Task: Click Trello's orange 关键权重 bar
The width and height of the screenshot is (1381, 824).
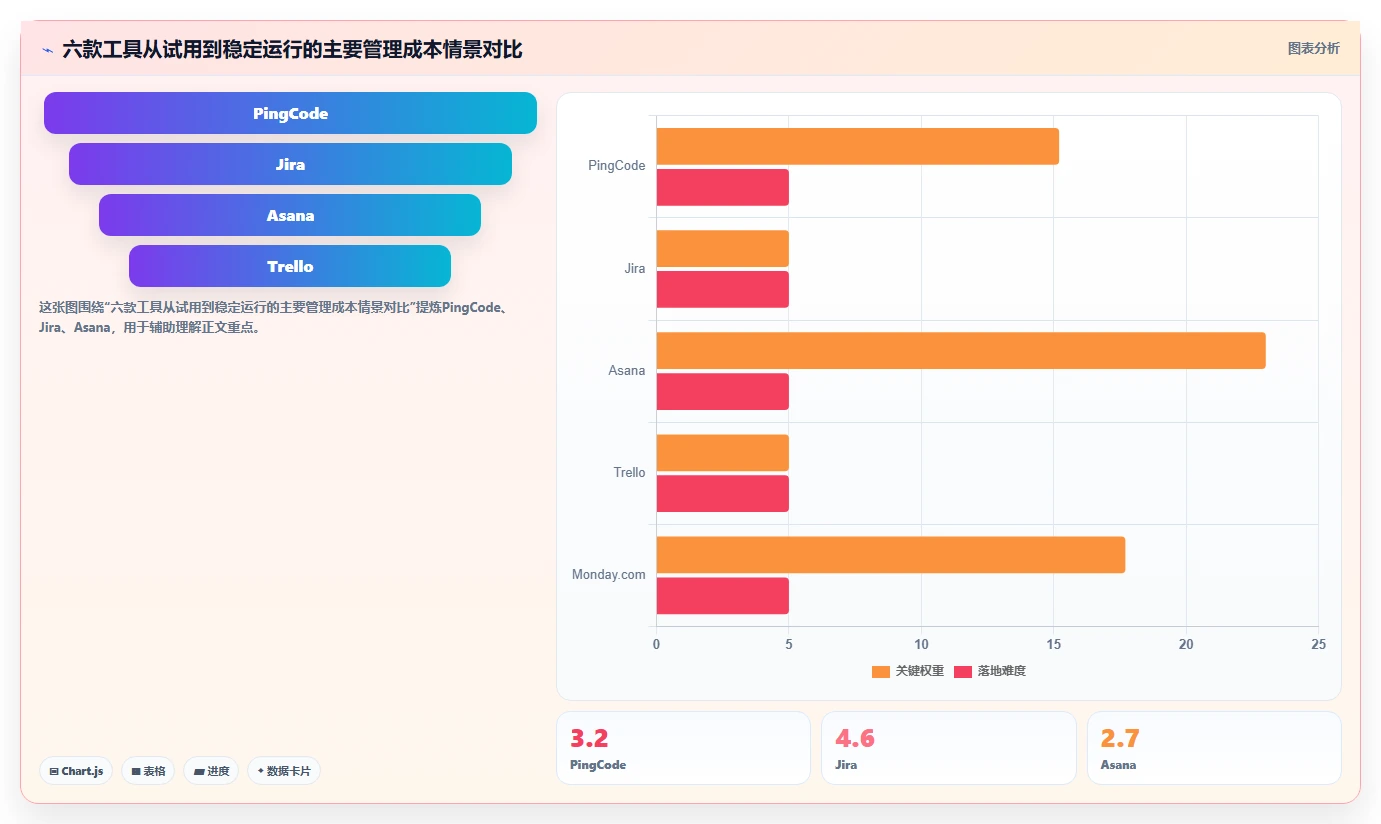Action: click(x=722, y=452)
